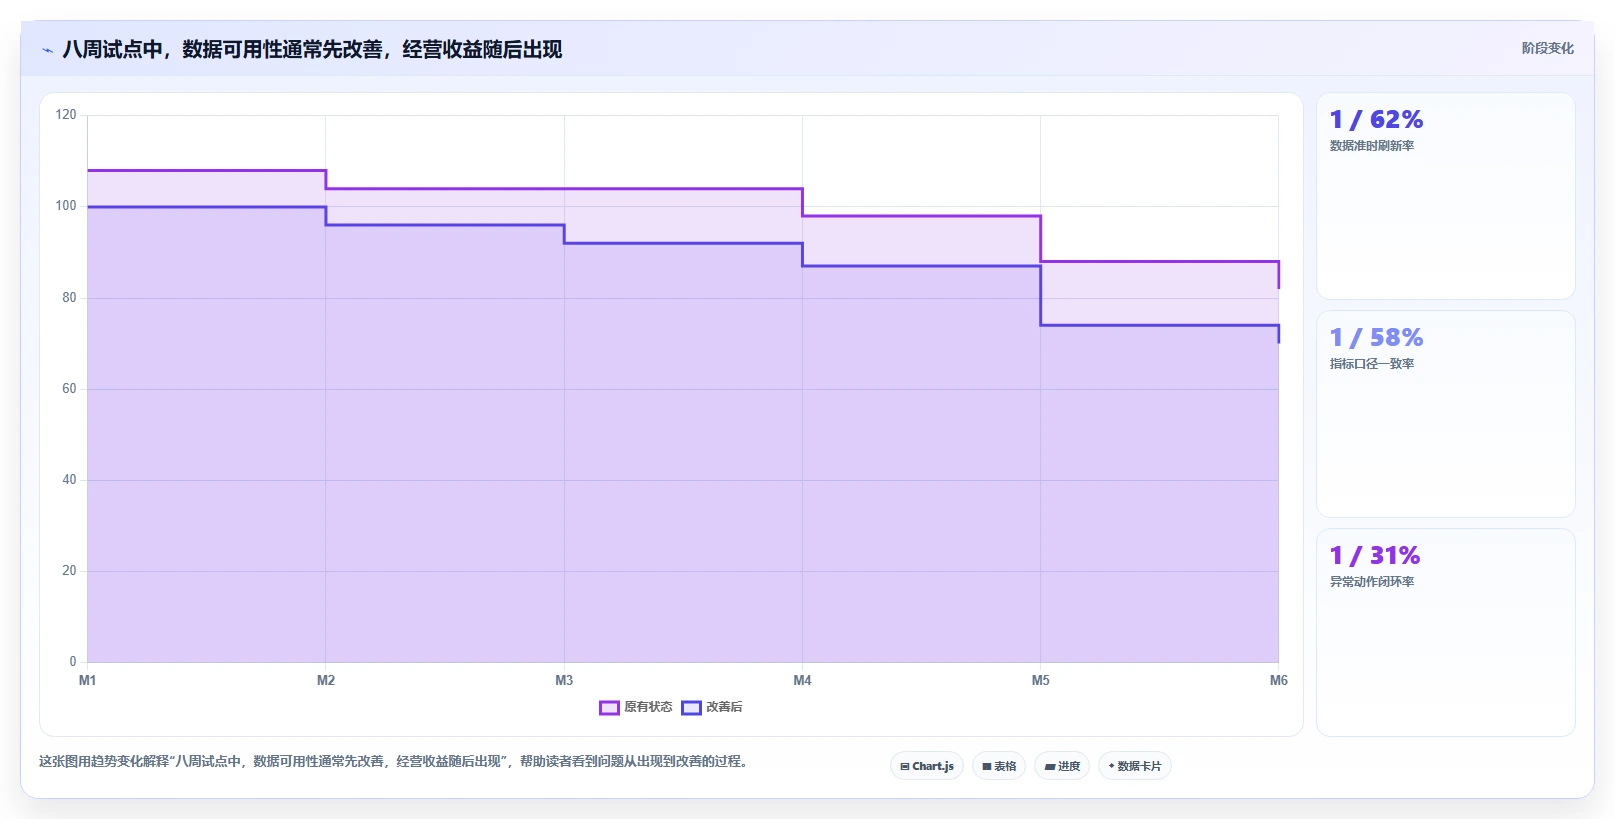This screenshot has height=819, width=1615.
Task: Click the M3 x-axis label
Action: coord(564,680)
